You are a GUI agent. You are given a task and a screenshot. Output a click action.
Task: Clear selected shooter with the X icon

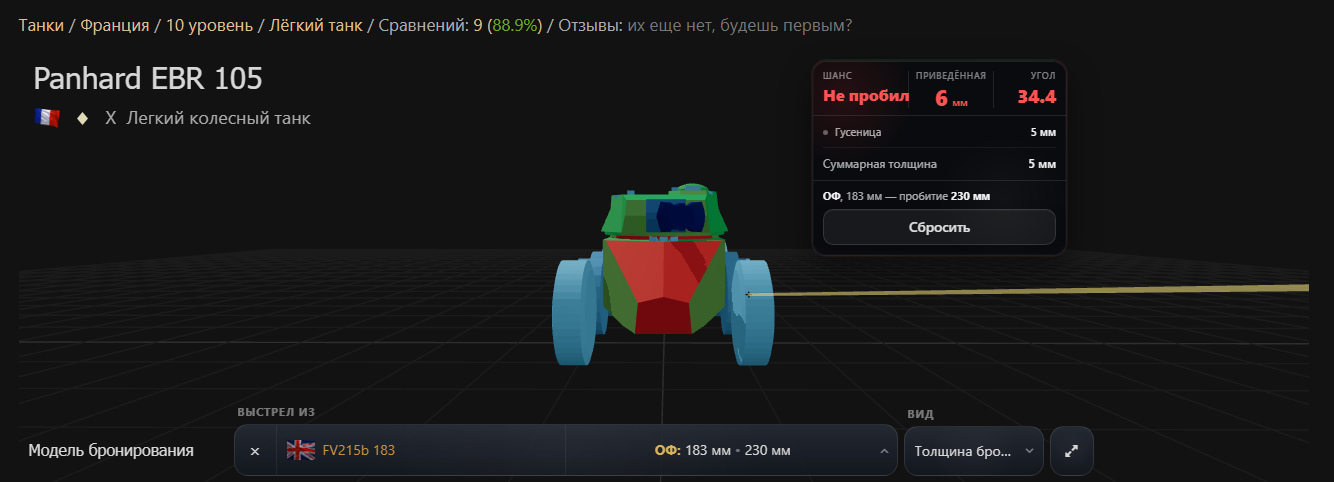coord(255,451)
